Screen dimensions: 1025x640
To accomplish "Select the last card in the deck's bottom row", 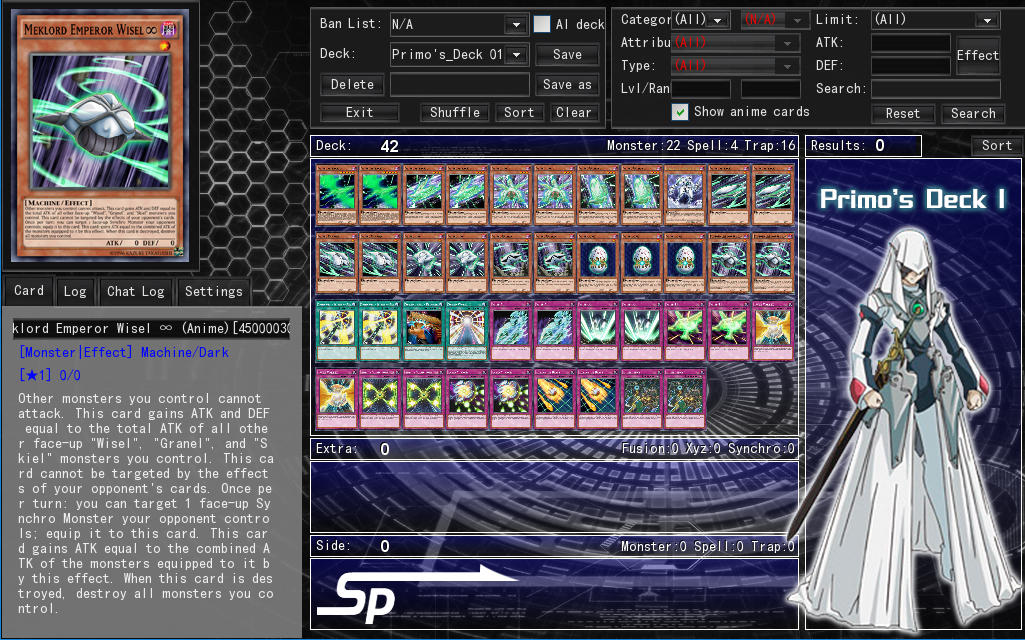I will 685,398.
